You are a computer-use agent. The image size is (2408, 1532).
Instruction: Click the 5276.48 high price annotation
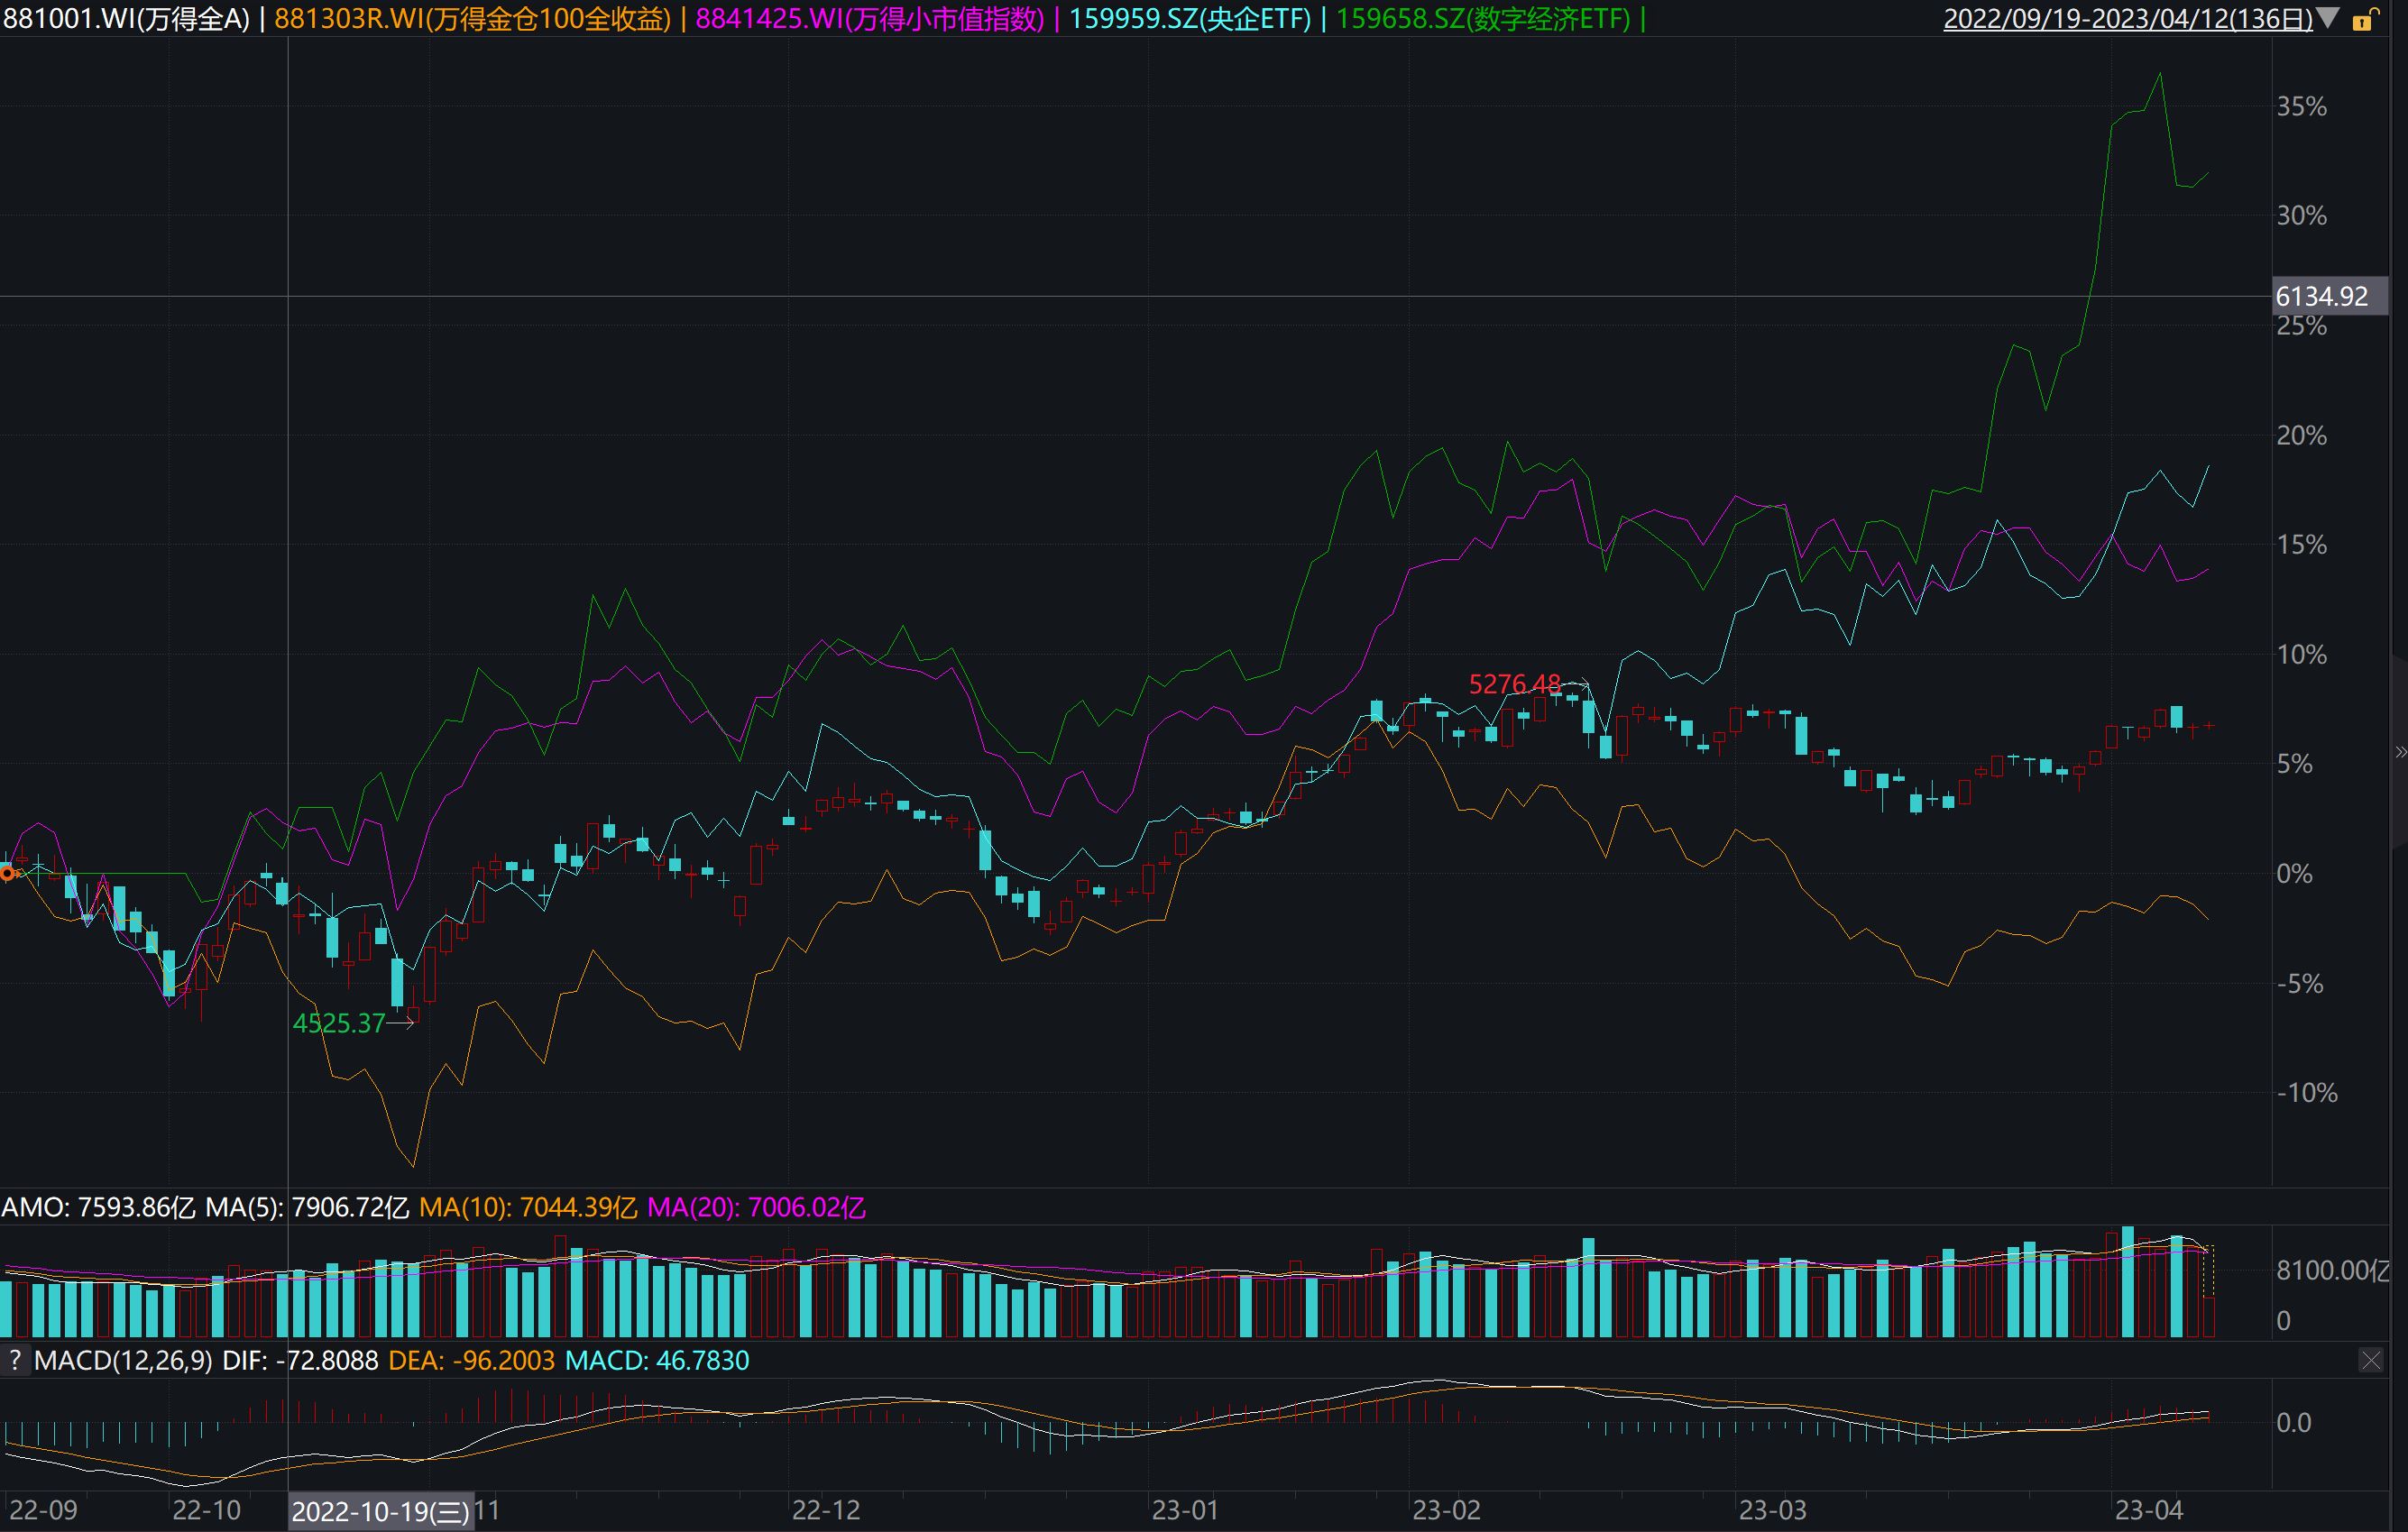click(x=1514, y=684)
